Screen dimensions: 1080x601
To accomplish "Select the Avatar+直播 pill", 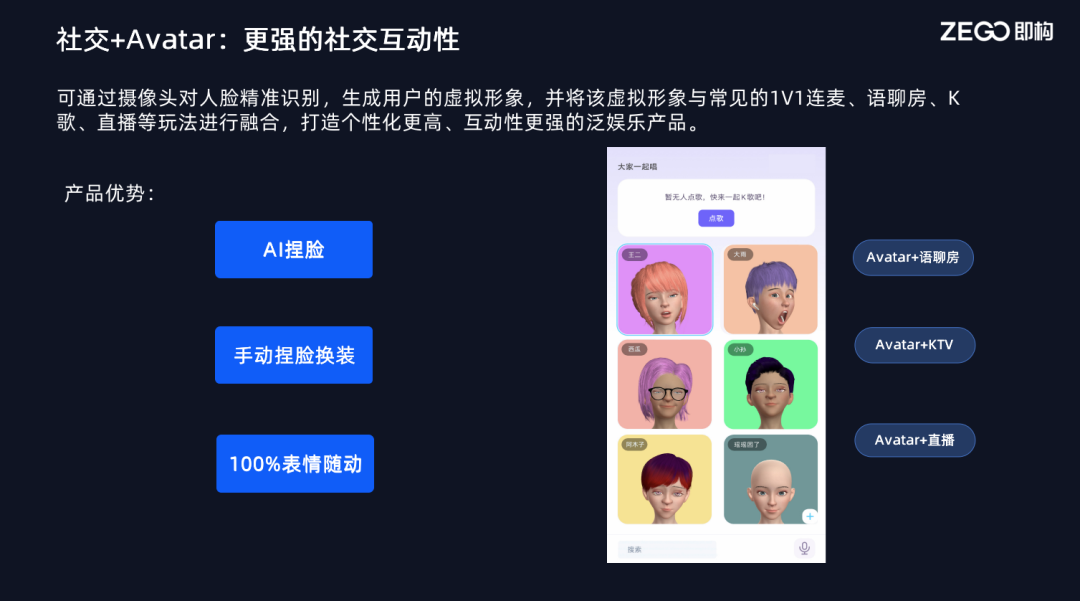I will tap(915, 440).
